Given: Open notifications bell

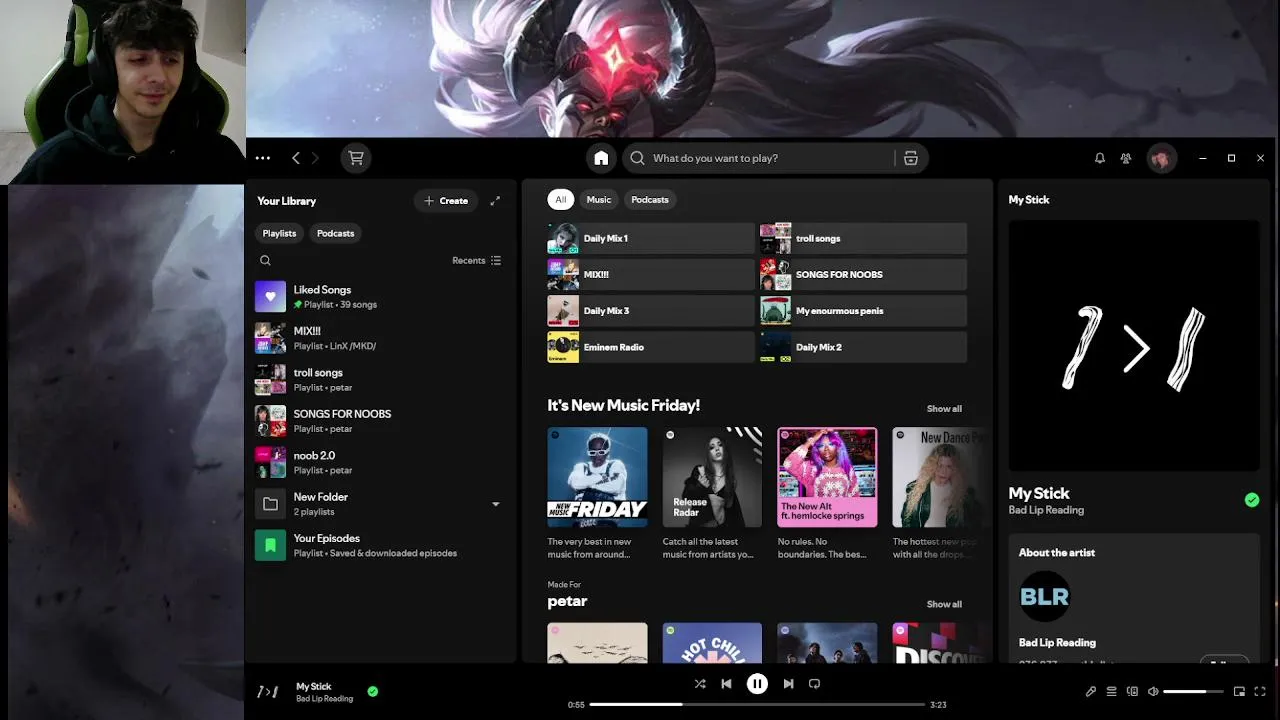Looking at the screenshot, I should tap(1100, 158).
